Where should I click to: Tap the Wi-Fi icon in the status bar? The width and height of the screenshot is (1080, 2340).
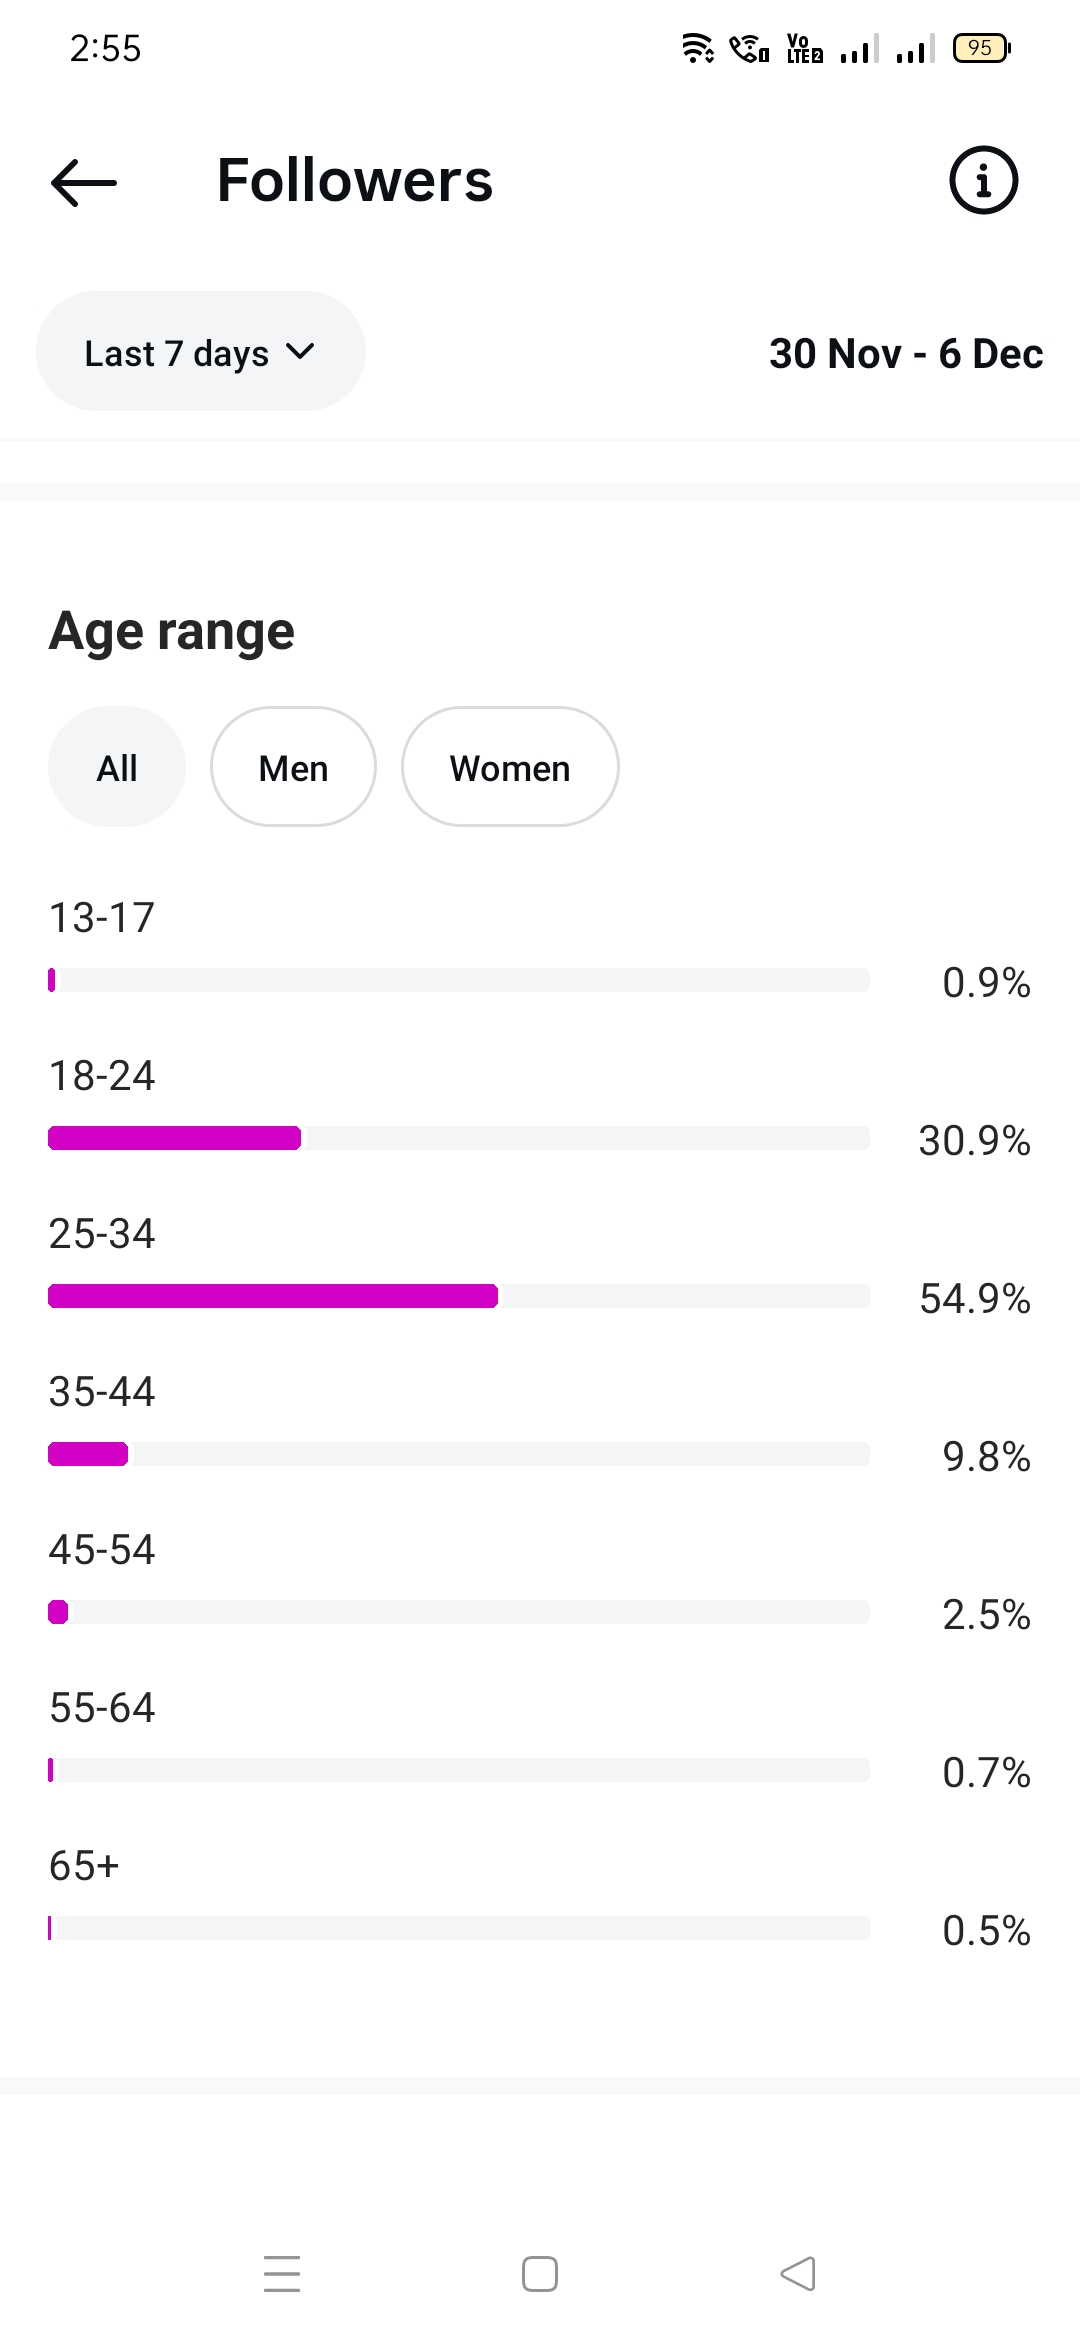coord(697,48)
